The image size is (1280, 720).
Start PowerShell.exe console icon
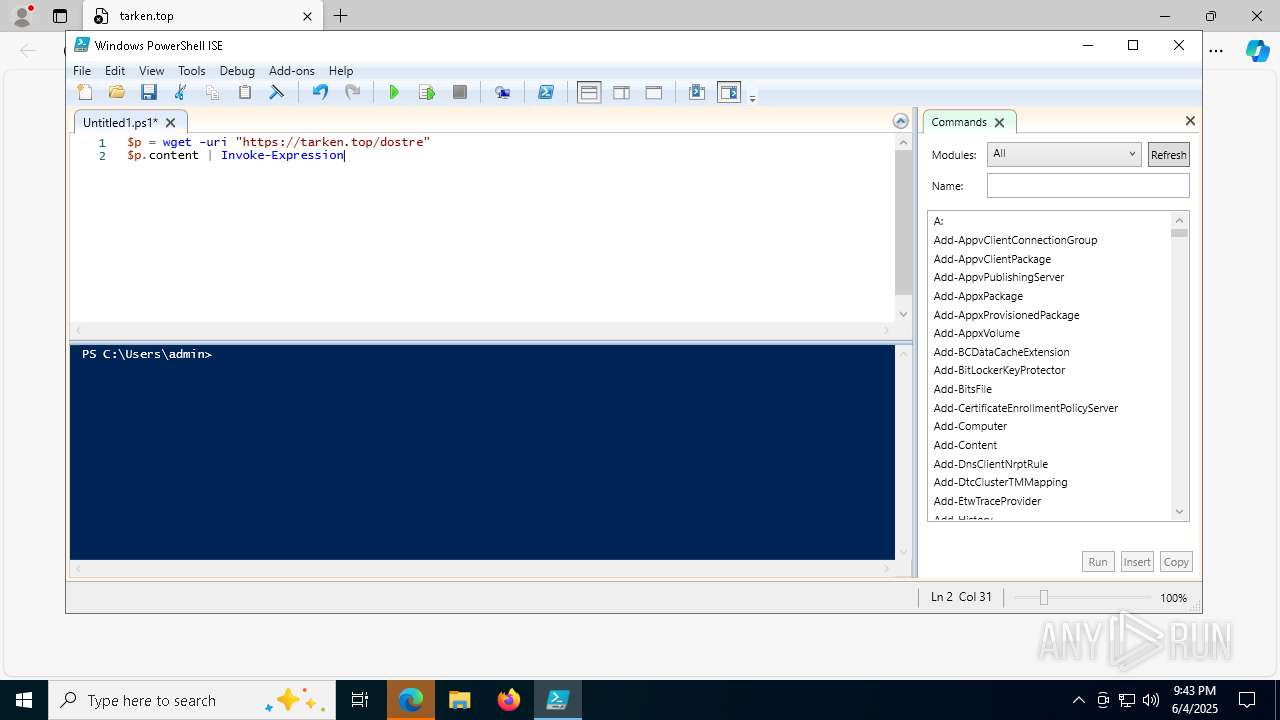tap(546, 92)
